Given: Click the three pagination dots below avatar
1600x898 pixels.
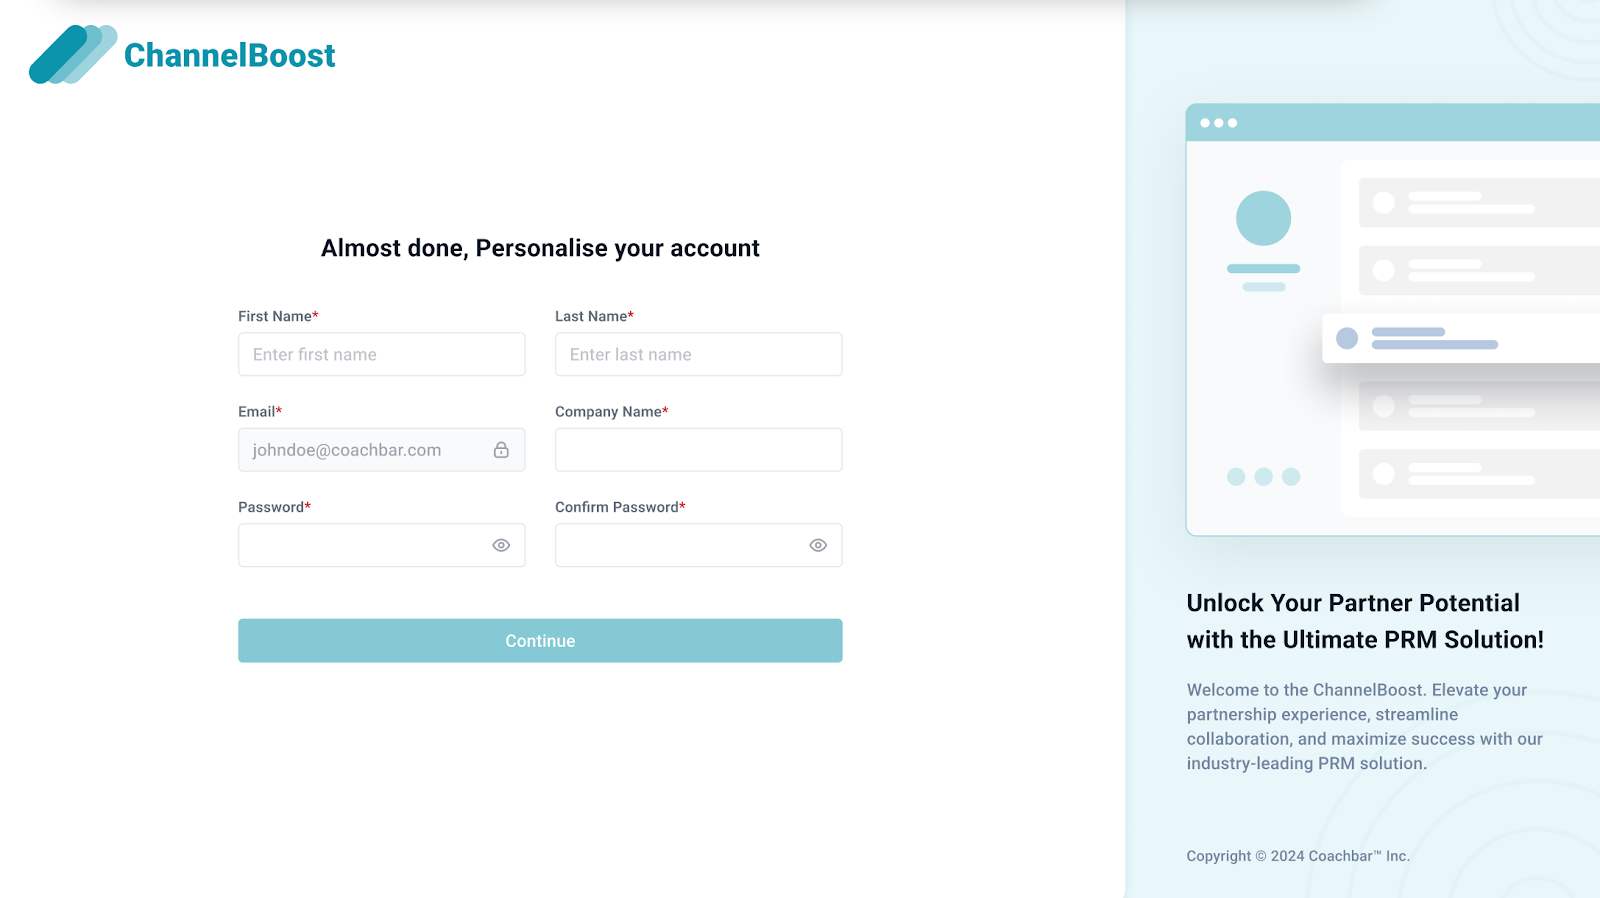Looking at the screenshot, I should [x=1263, y=477].
